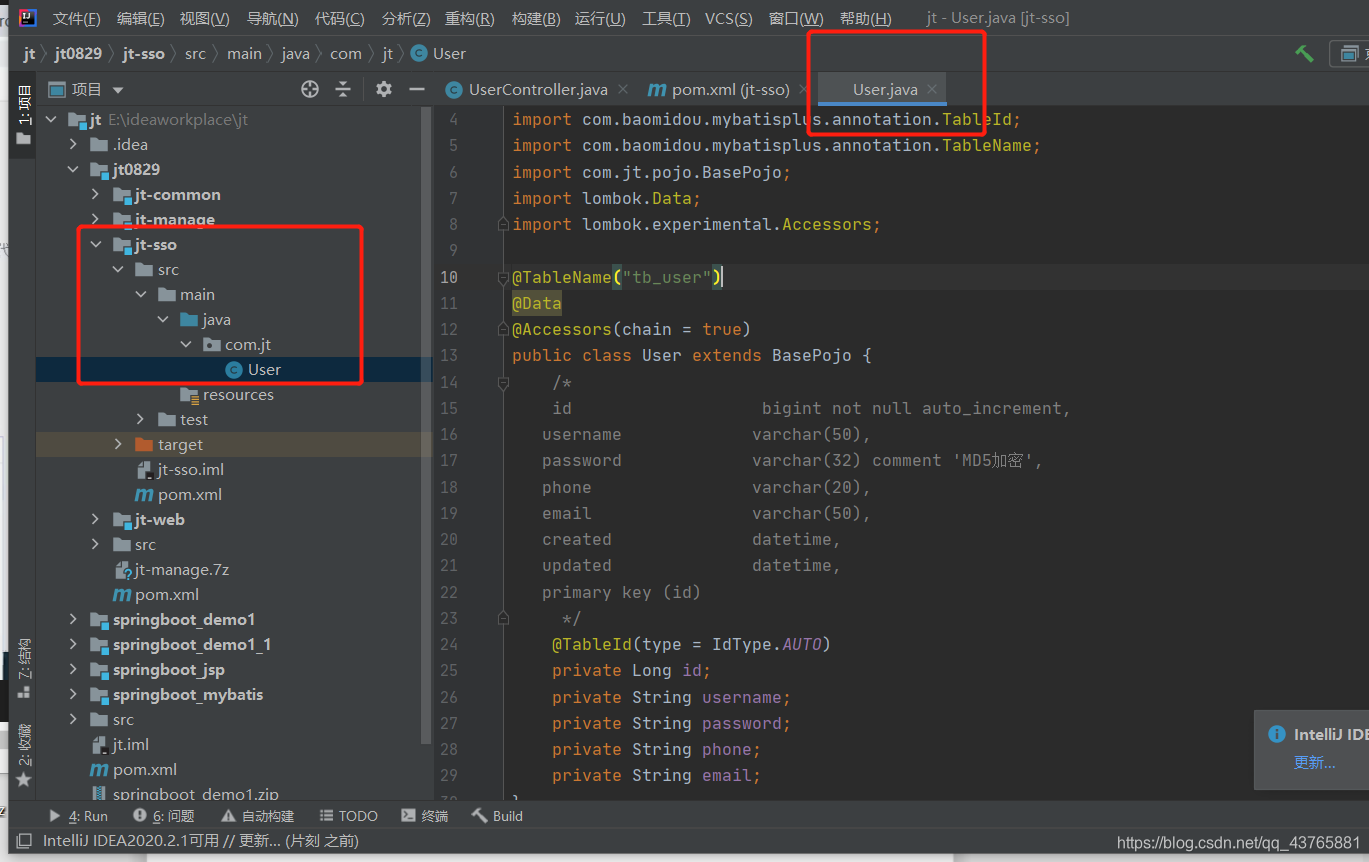Open the Problems tool window
Image resolution: width=1369 pixels, height=862 pixels.
coord(164,816)
